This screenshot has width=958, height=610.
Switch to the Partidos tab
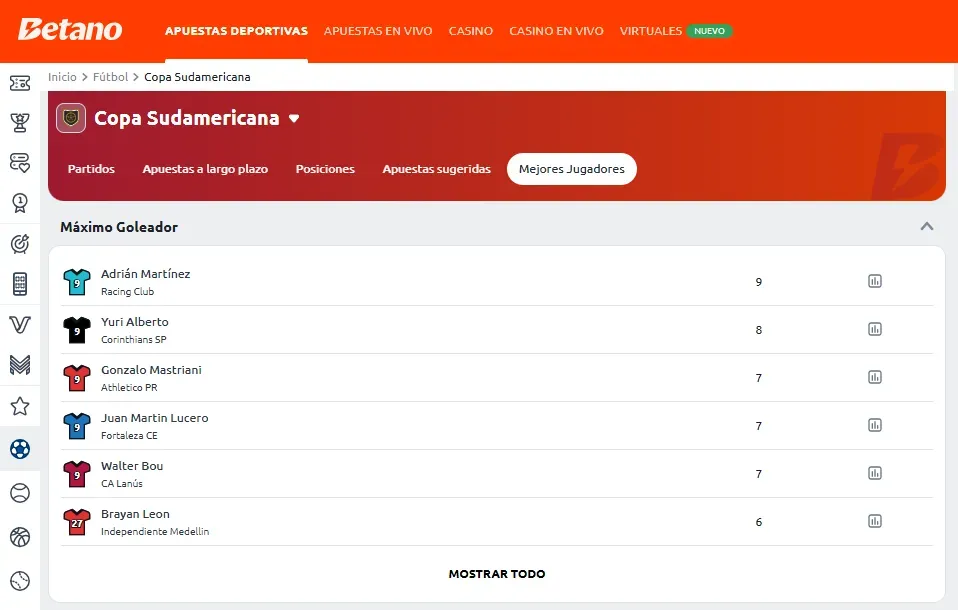point(91,169)
